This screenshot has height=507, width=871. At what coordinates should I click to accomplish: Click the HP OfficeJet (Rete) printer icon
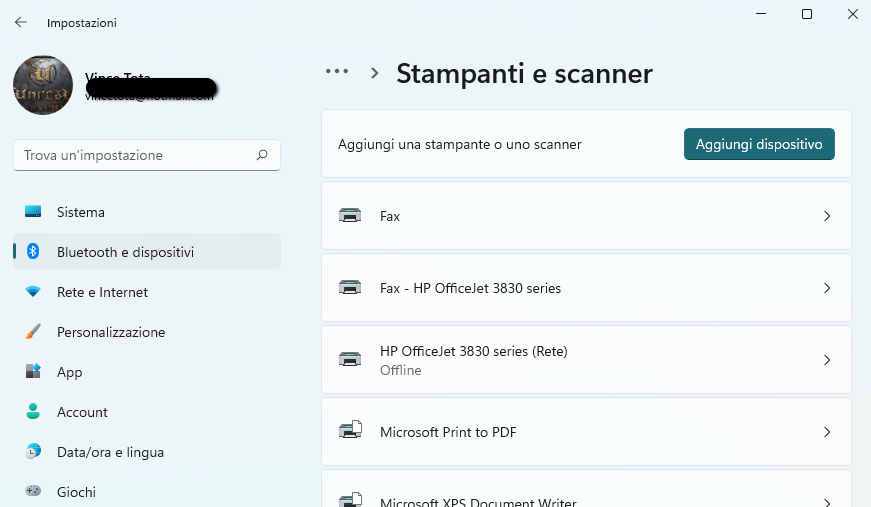(350, 359)
